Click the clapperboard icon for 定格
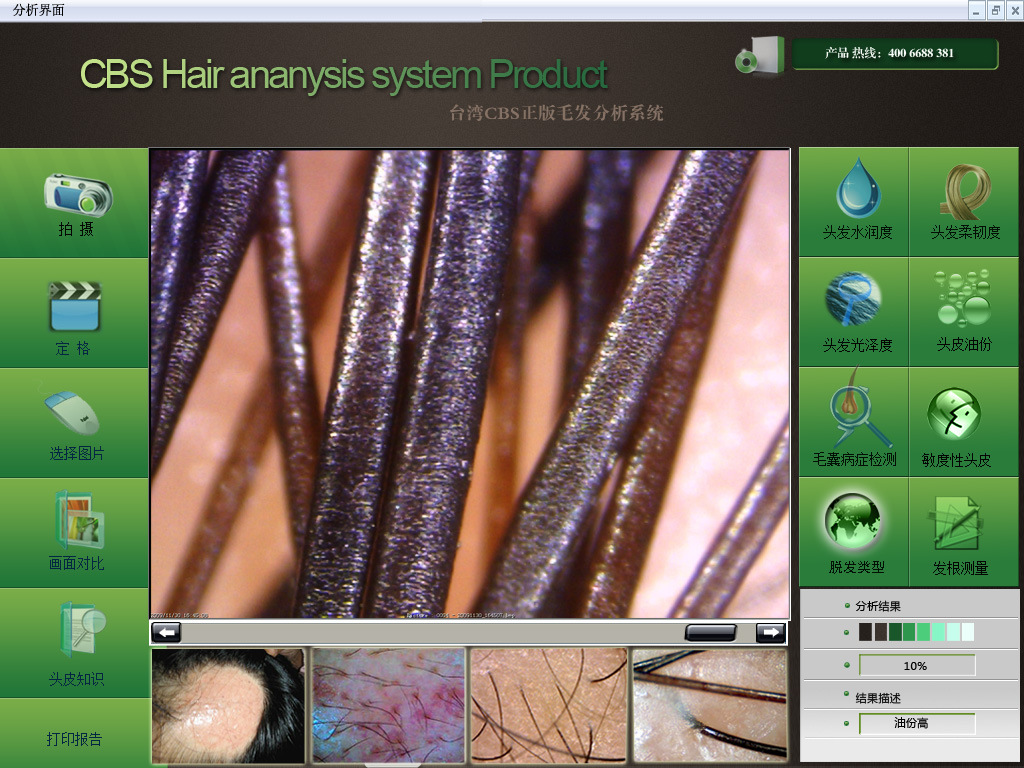Screen dimensions: 1024x768 click(75, 306)
